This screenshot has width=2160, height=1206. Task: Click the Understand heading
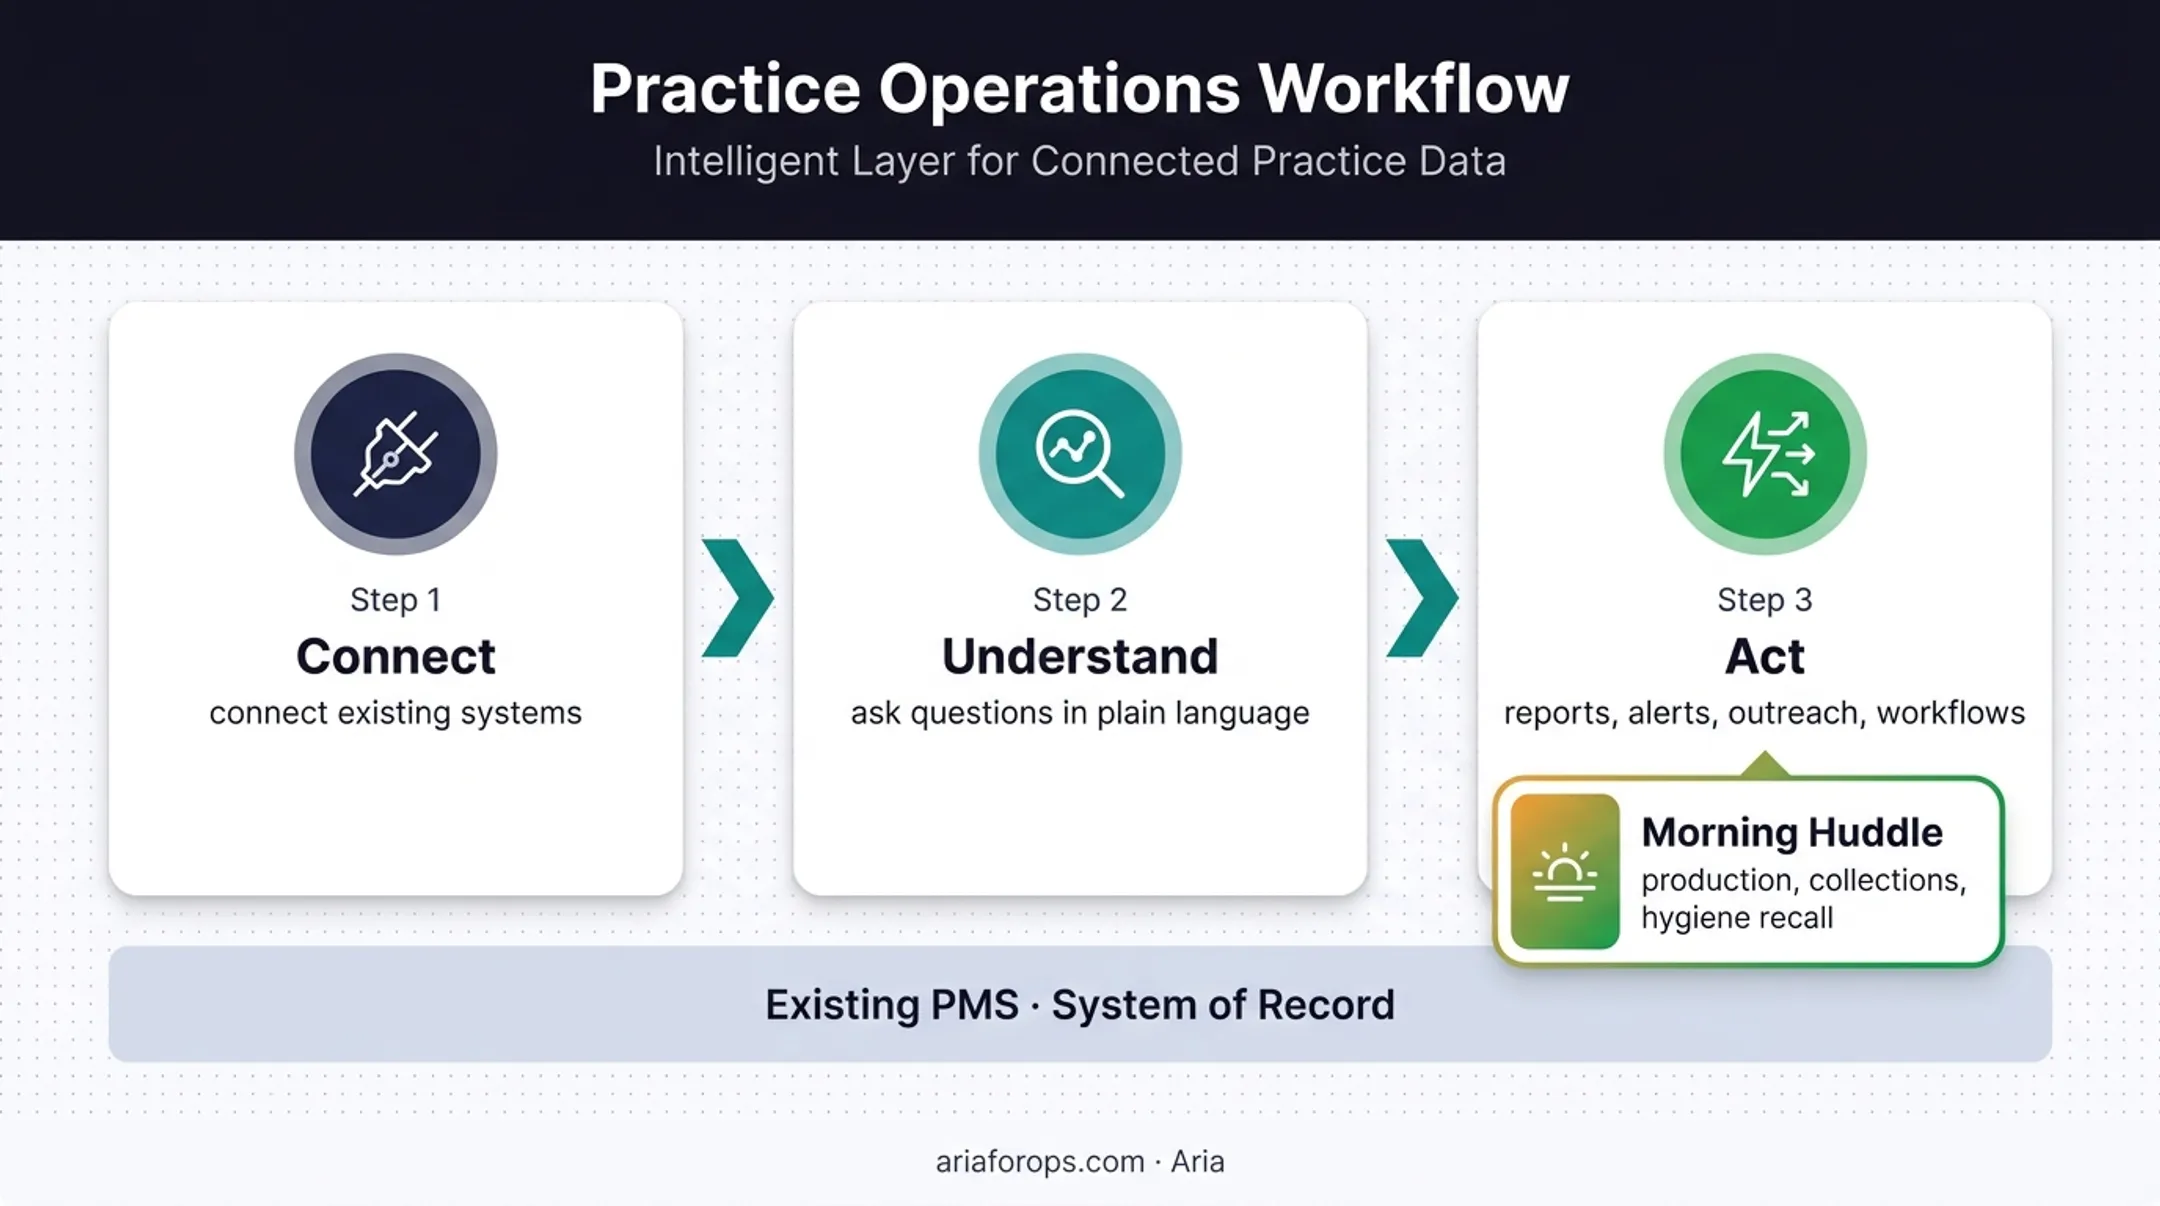1080,656
